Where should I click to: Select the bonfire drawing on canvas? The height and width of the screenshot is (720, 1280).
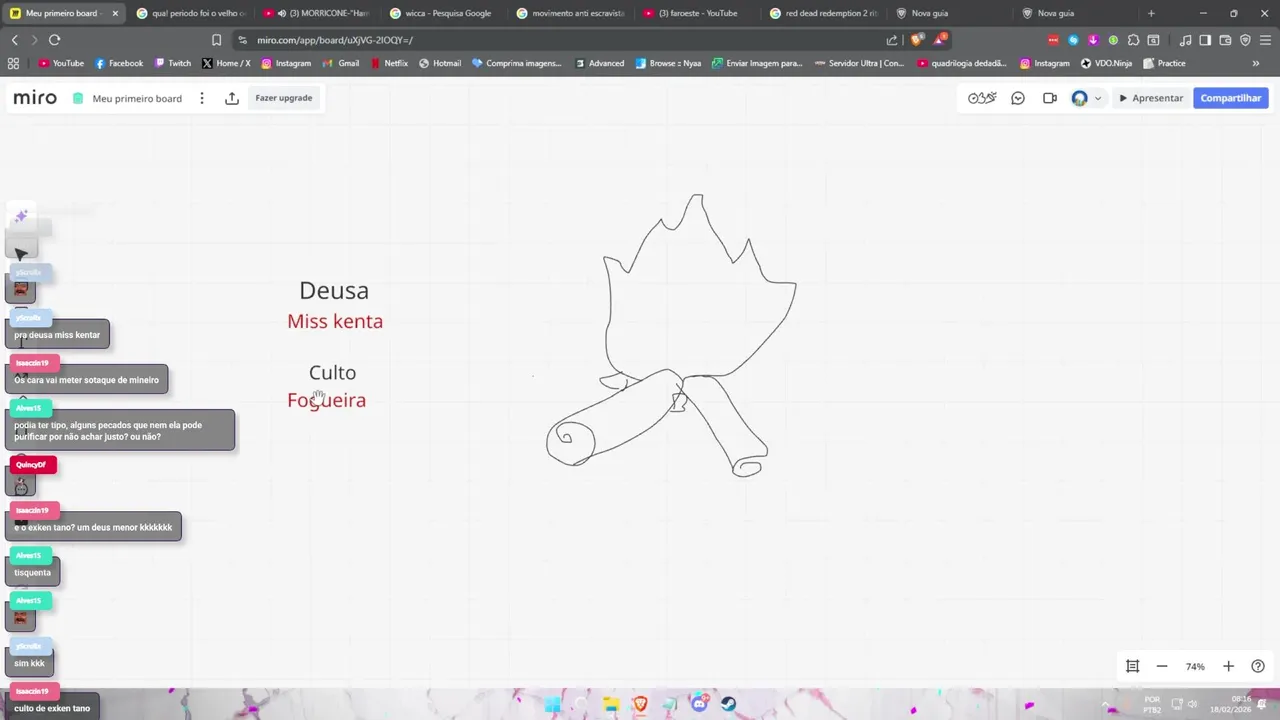coord(671,336)
